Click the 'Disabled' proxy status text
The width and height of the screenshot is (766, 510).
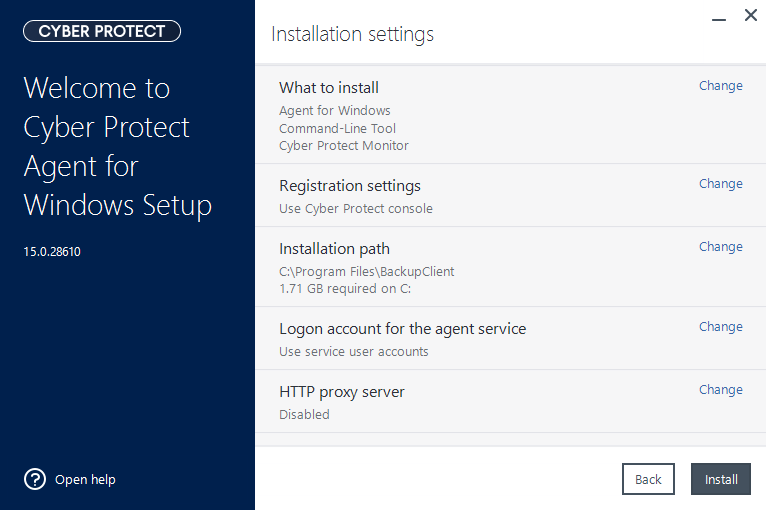[x=304, y=415]
